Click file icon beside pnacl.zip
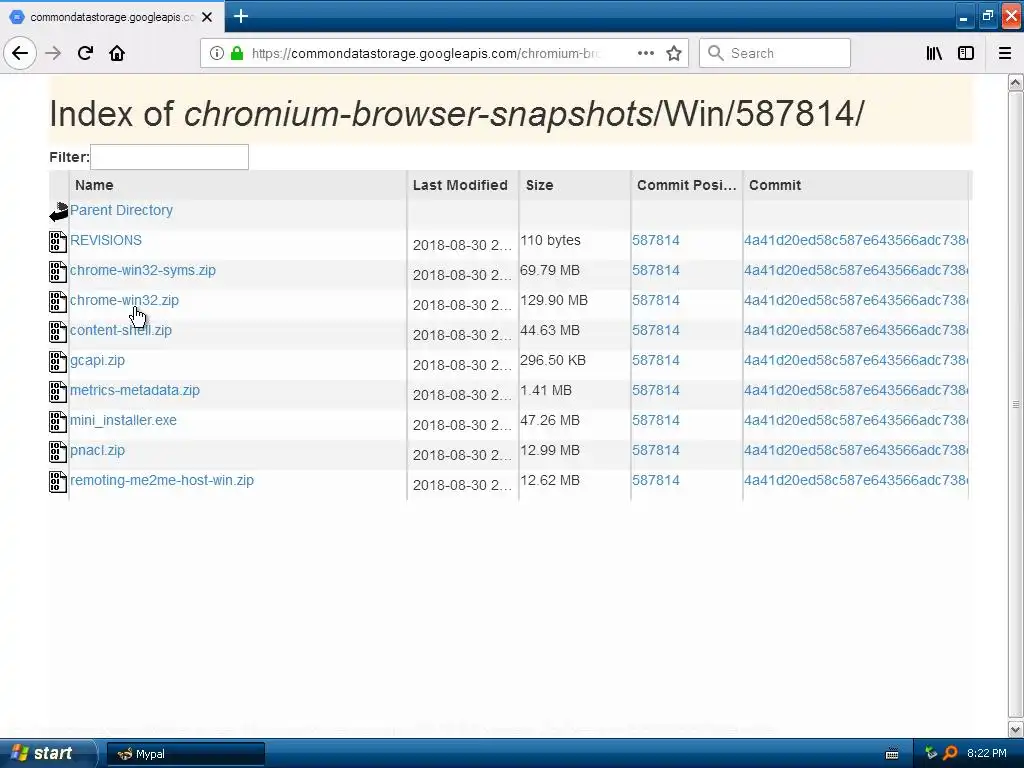This screenshot has width=1024, height=768. coord(58,452)
